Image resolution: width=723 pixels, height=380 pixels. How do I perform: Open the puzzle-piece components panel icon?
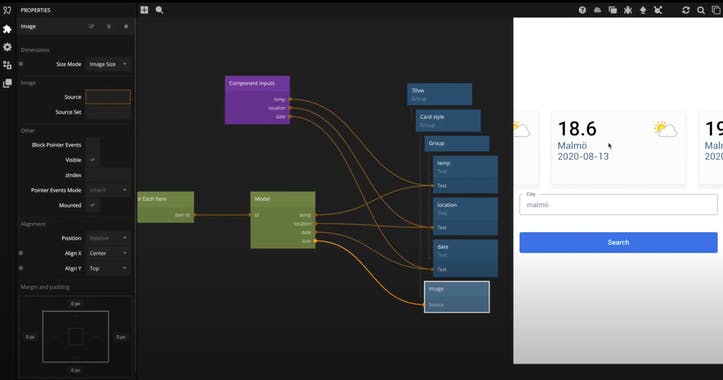click(7, 29)
